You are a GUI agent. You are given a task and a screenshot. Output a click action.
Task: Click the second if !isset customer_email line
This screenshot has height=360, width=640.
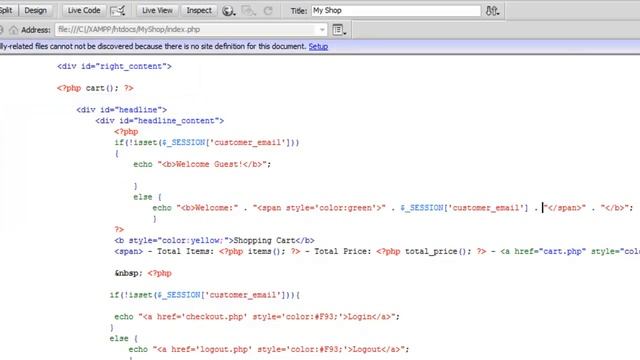(x=204, y=295)
